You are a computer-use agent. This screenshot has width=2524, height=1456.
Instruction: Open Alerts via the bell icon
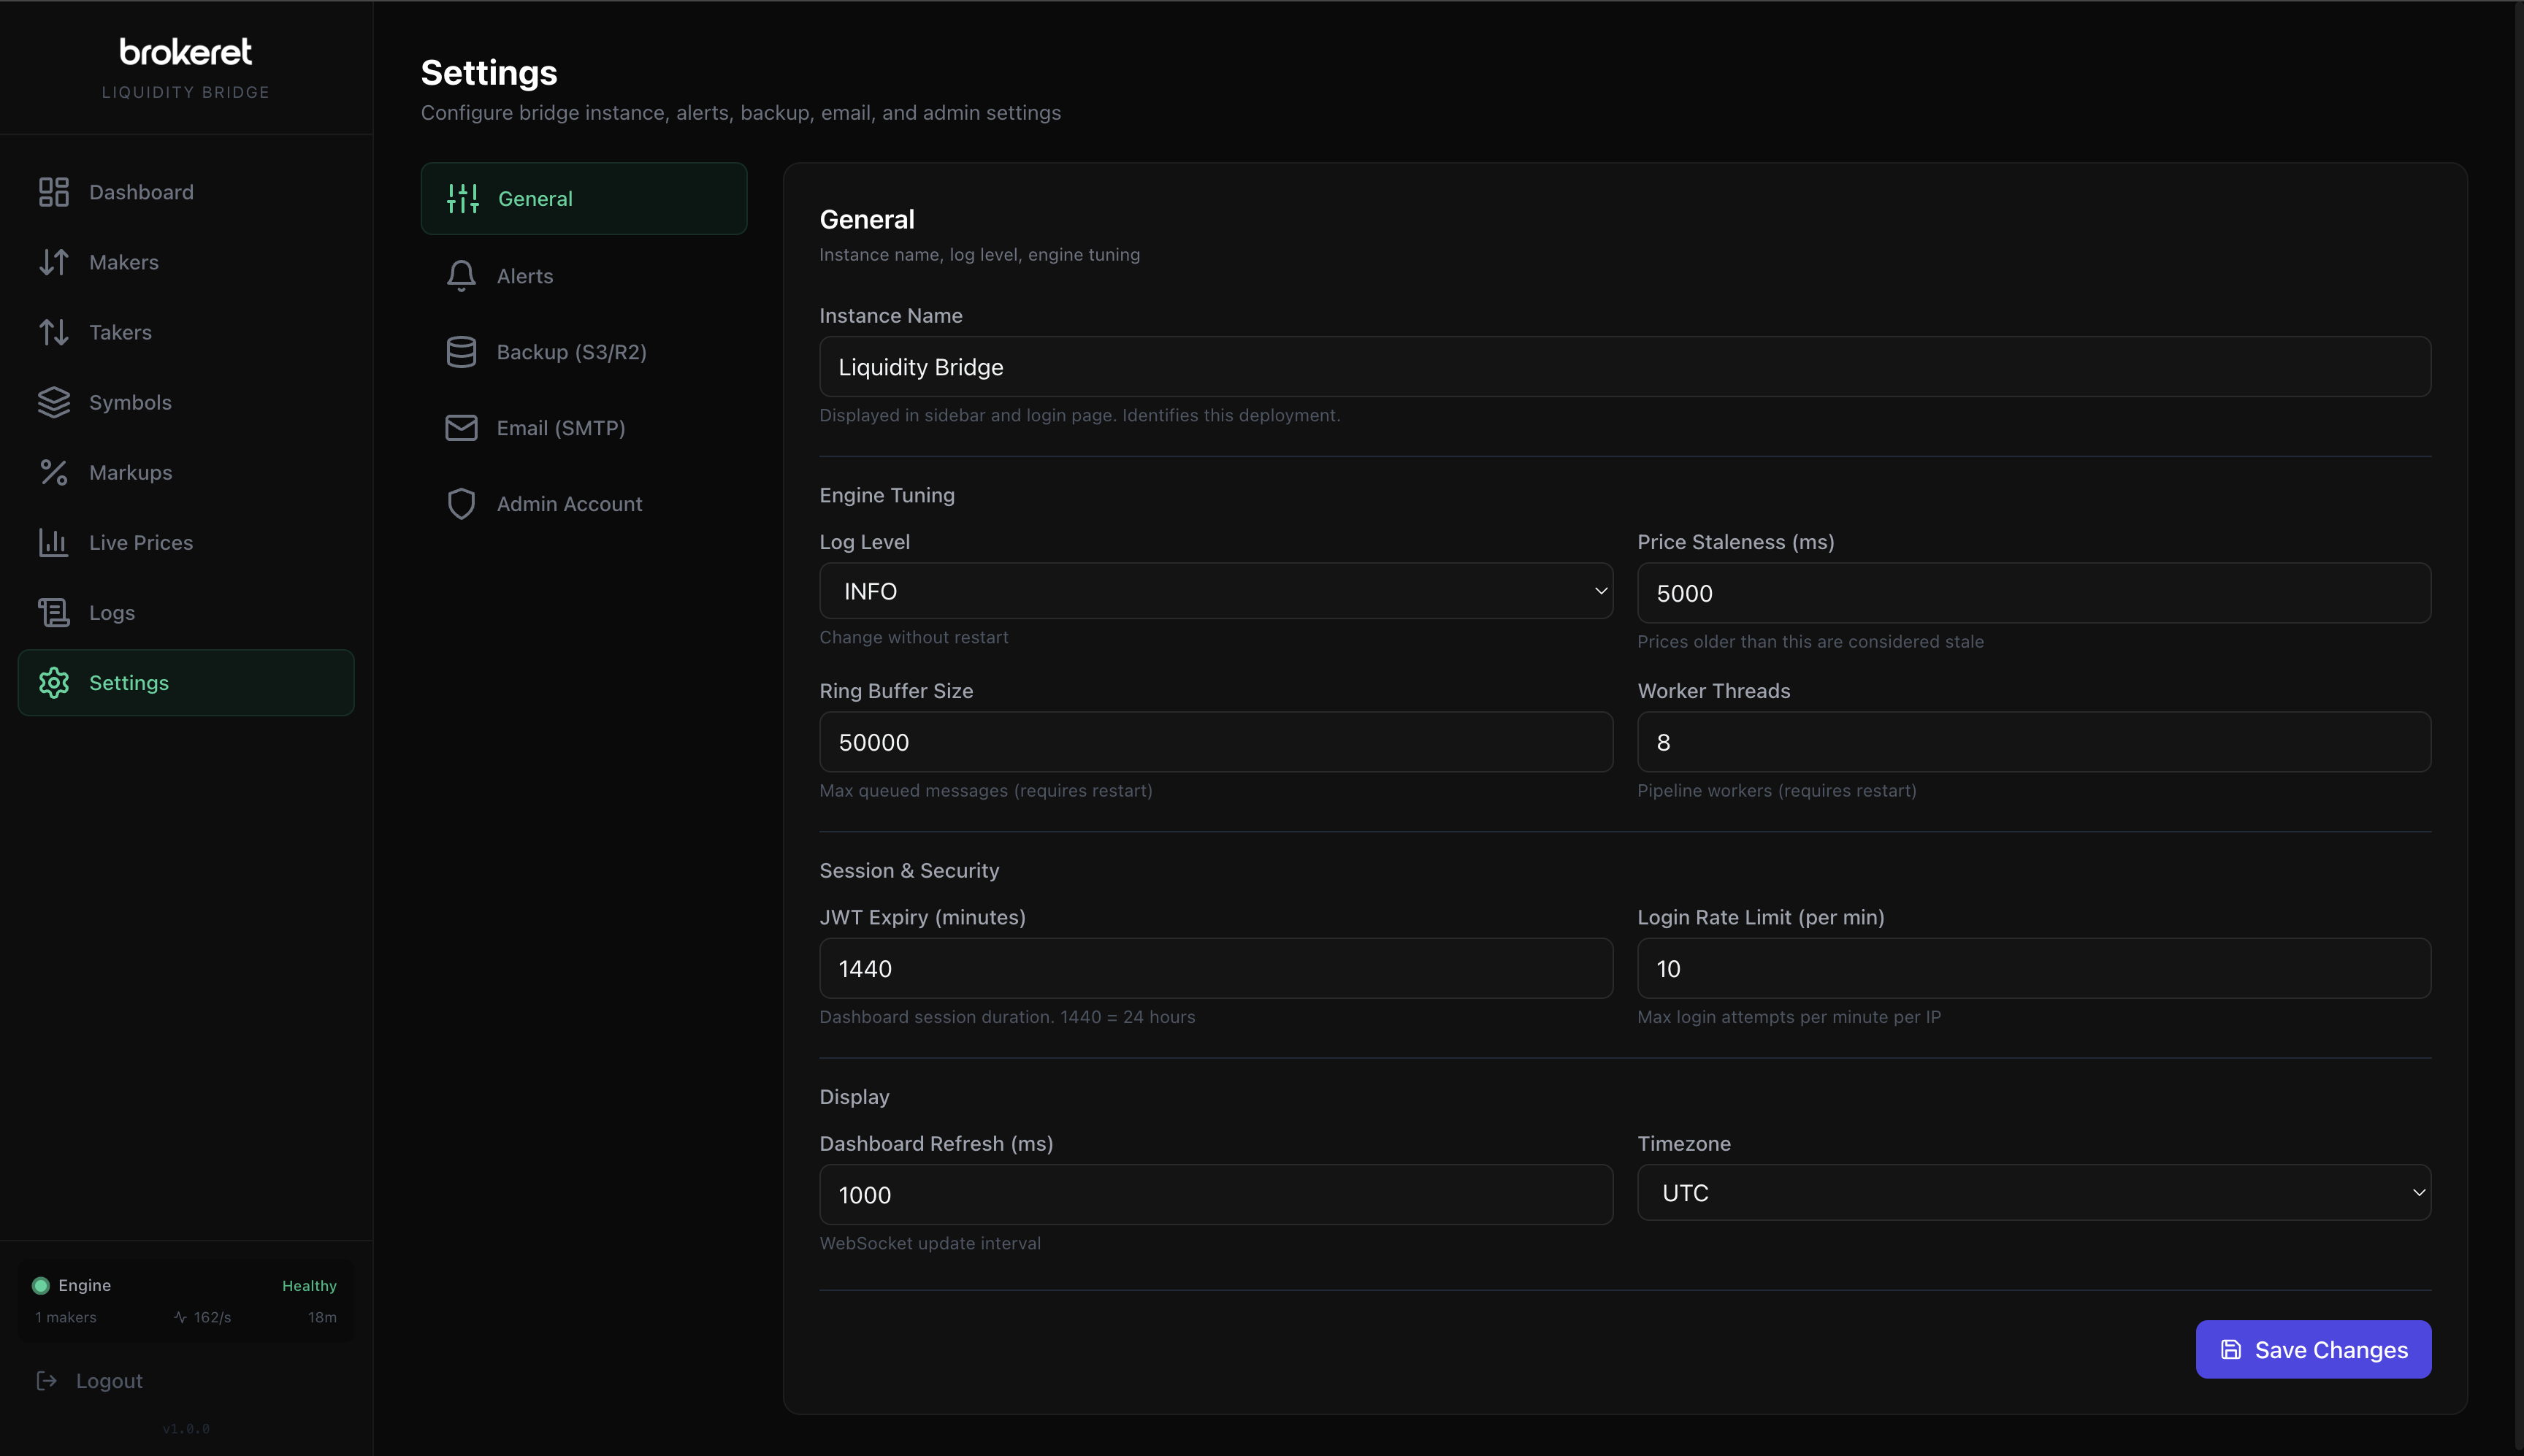(x=461, y=276)
